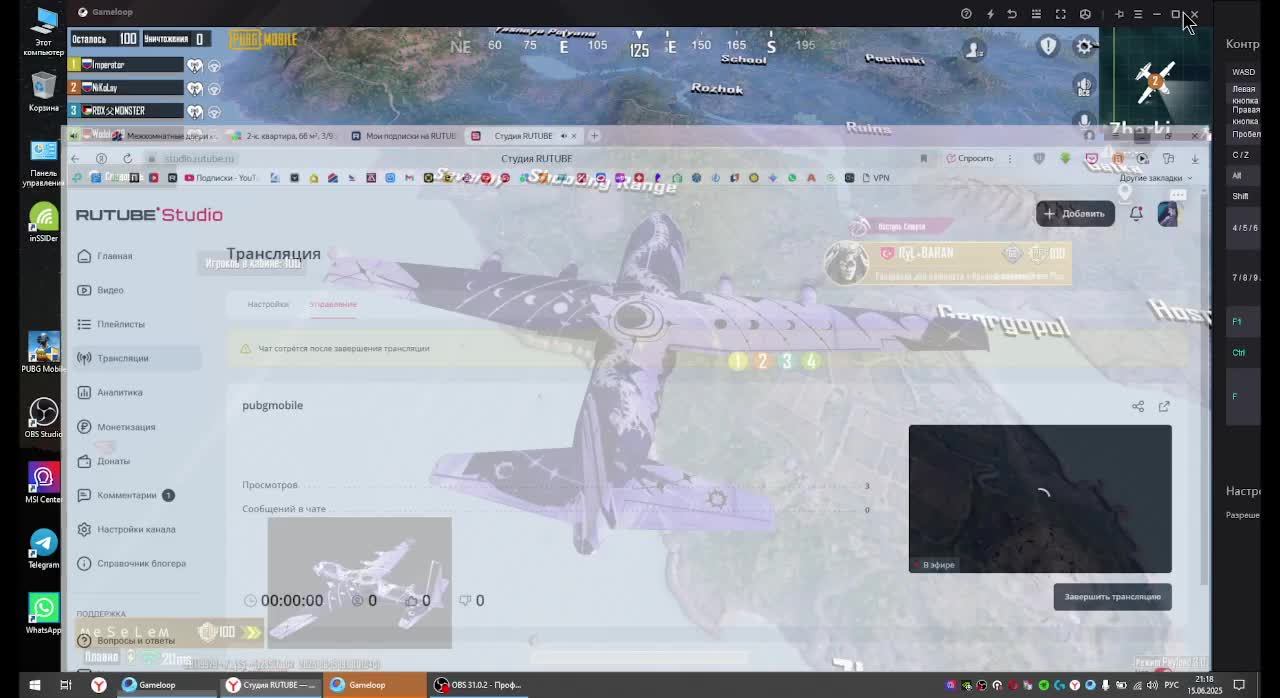The height and width of the screenshot is (698, 1280).
Task: Click the minimap airplane marker
Action: click(x=1155, y=82)
